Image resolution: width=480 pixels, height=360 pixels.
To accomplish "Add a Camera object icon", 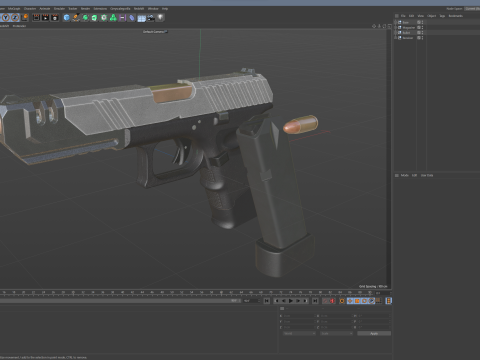I will pyautogui.click(x=151, y=17).
